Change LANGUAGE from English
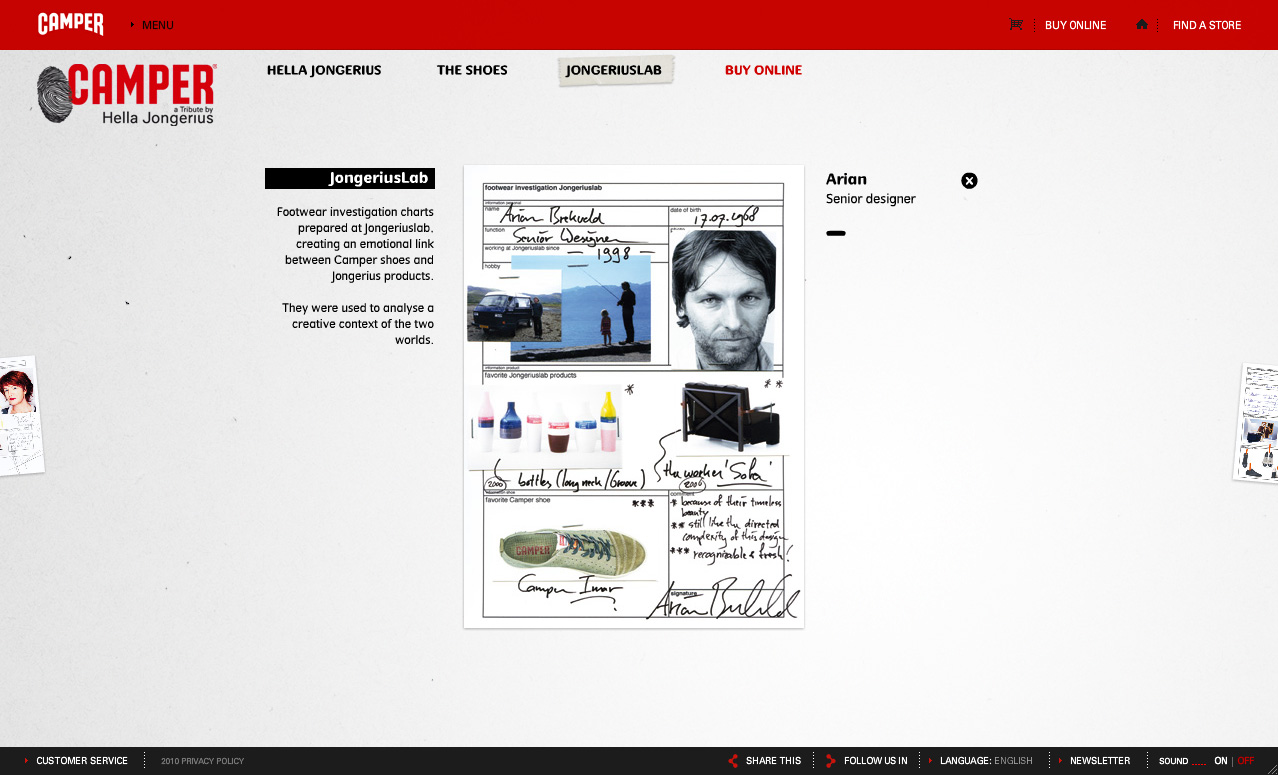Viewport: 1278px width, 775px height. (986, 761)
